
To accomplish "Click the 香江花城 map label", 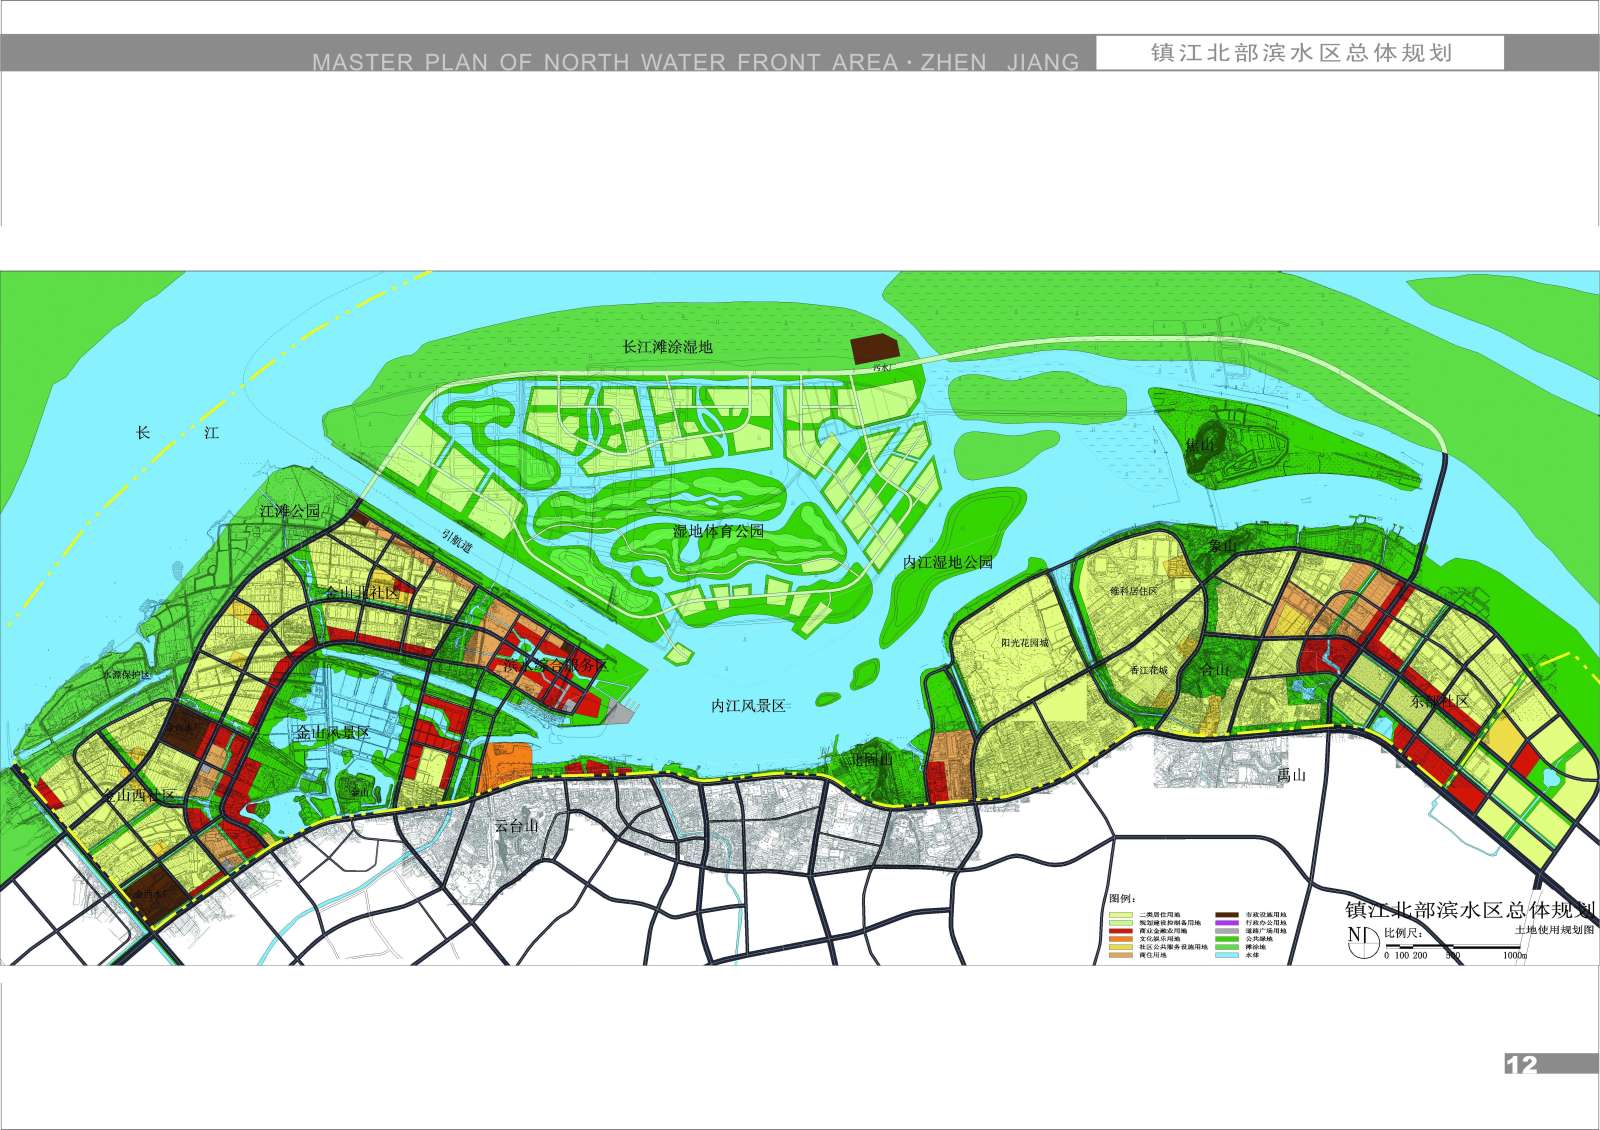I will (x=1149, y=670).
